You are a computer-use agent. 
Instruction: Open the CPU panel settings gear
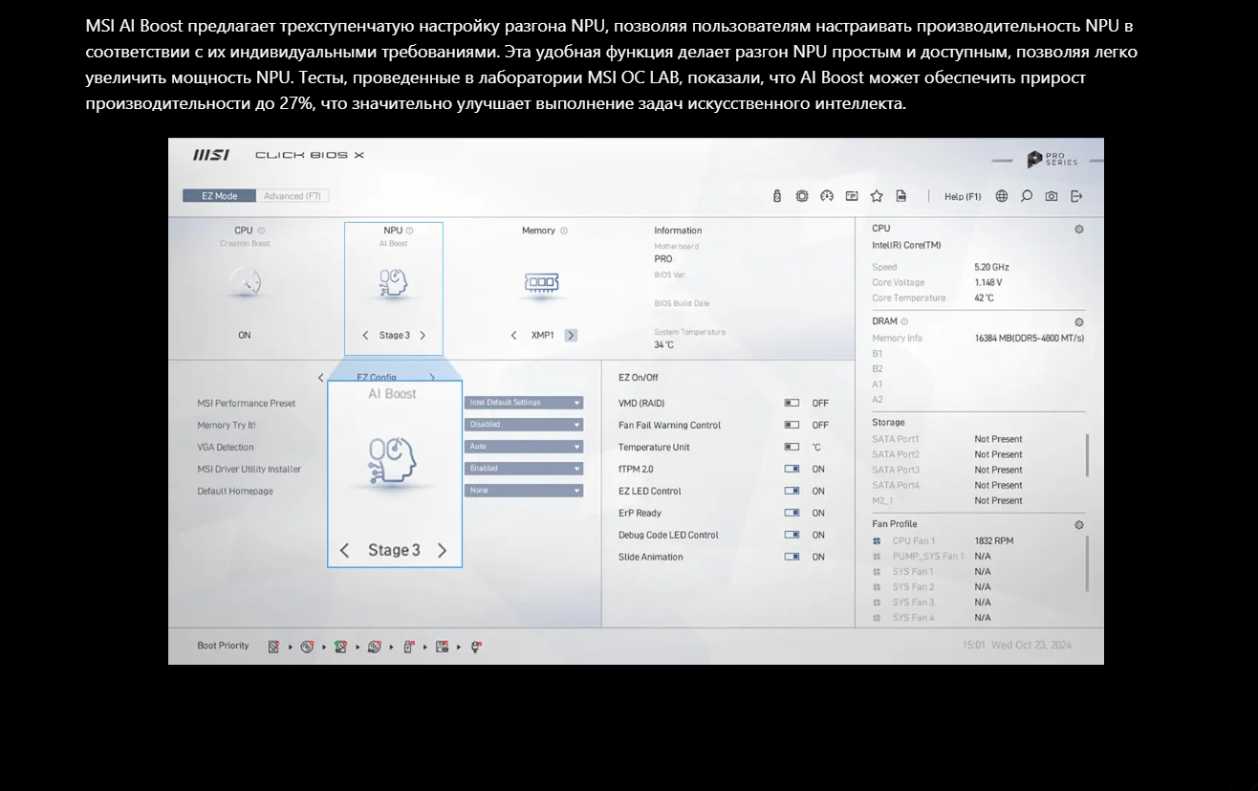[1079, 229]
